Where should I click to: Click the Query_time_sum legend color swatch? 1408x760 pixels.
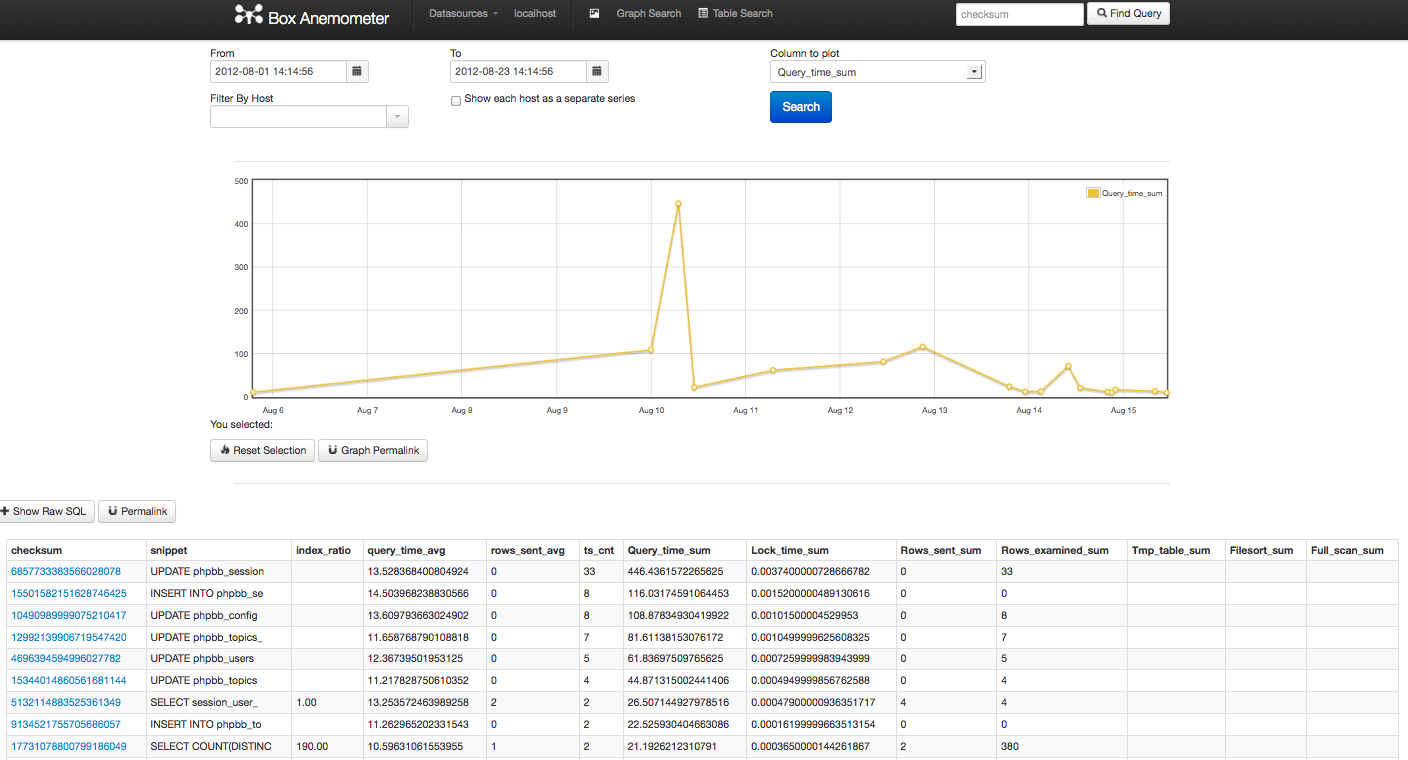tap(1093, 193)
